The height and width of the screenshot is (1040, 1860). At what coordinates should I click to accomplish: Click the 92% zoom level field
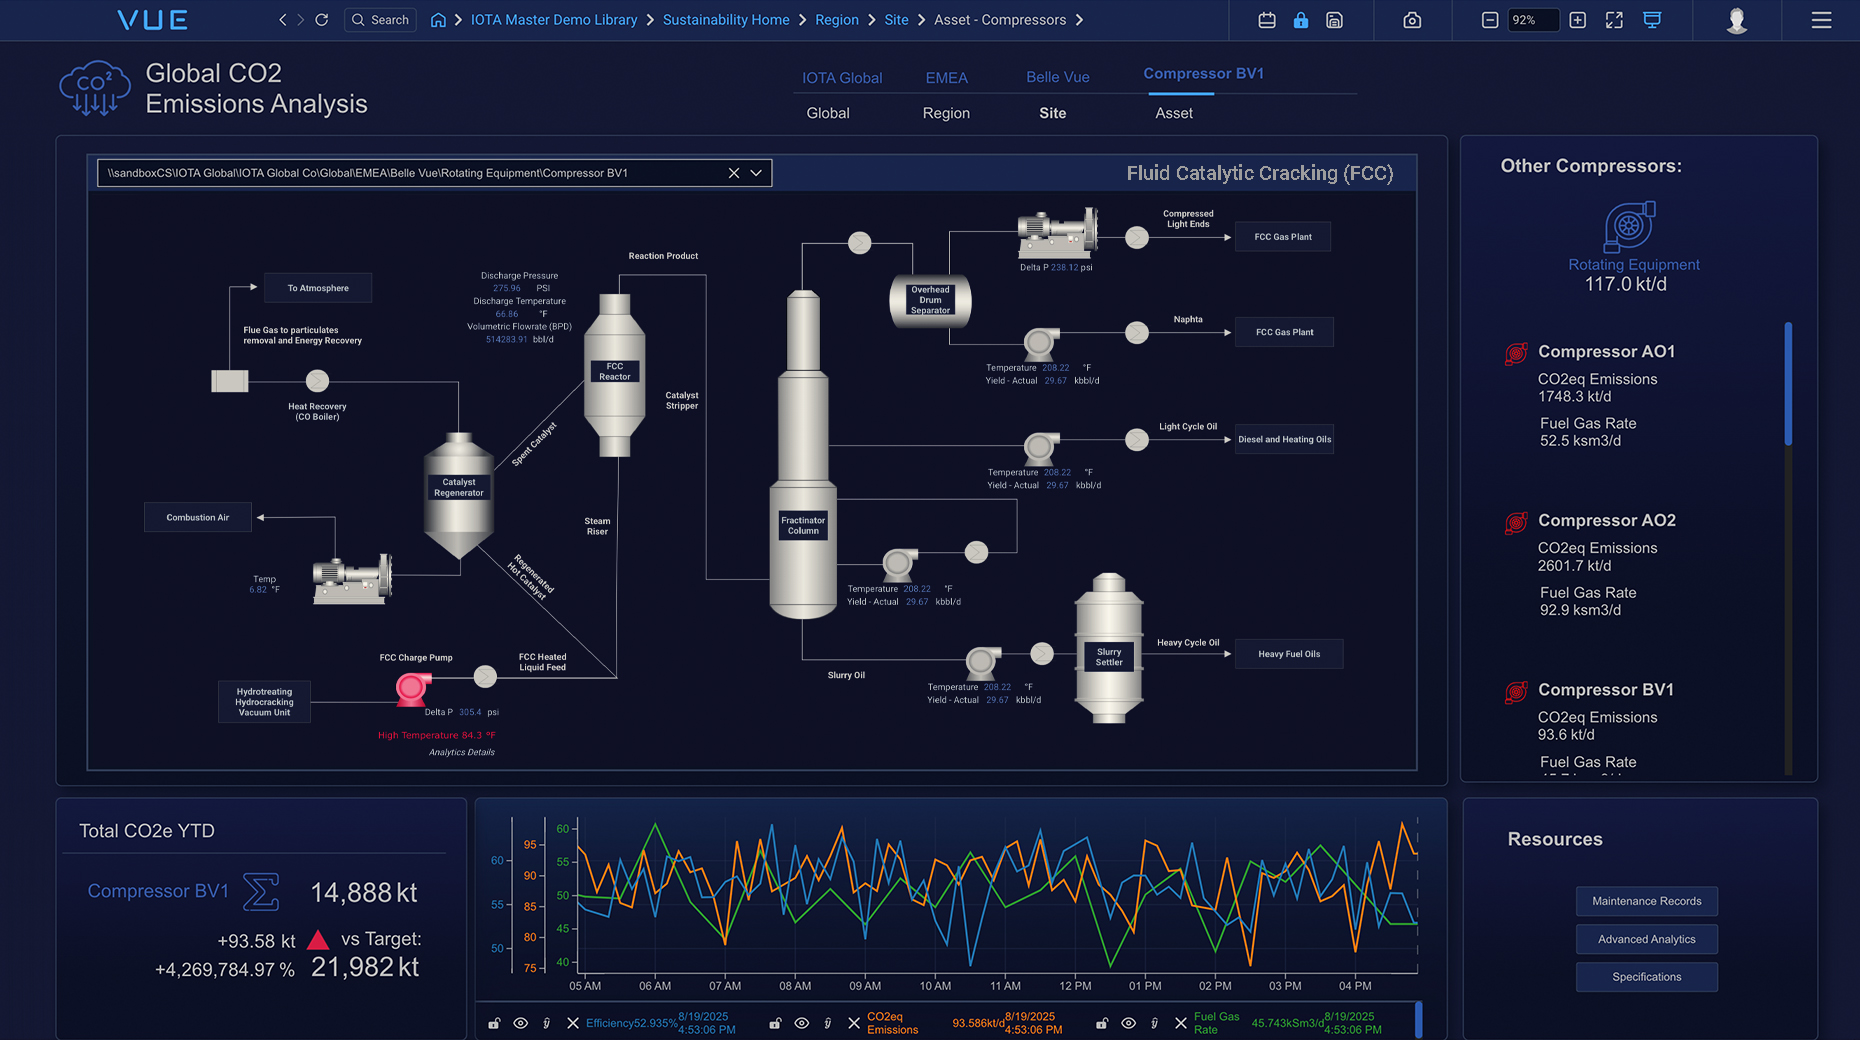coord(1533,20)
